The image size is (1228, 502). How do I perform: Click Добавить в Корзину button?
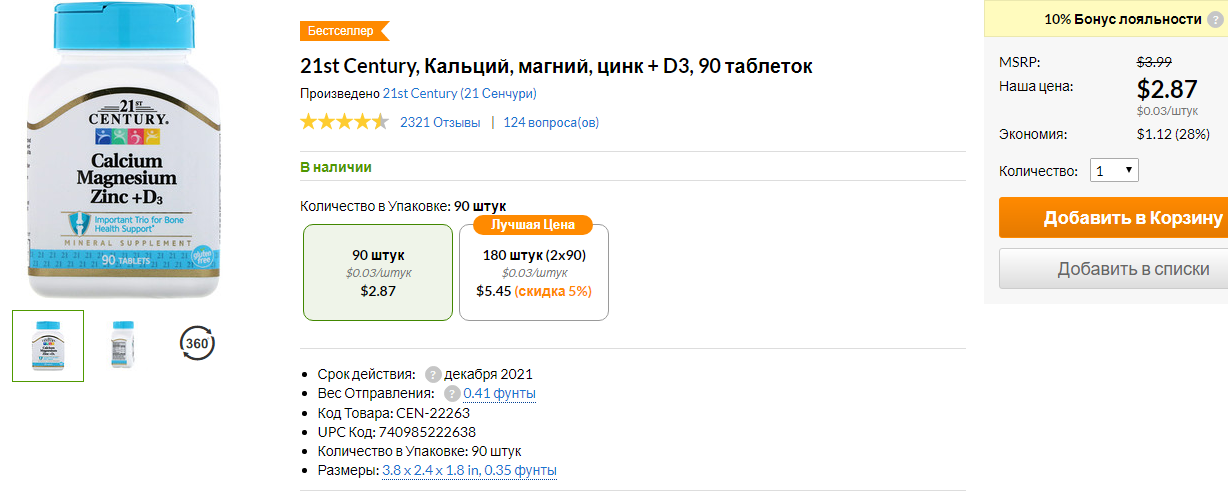[x=1113, y=218]
